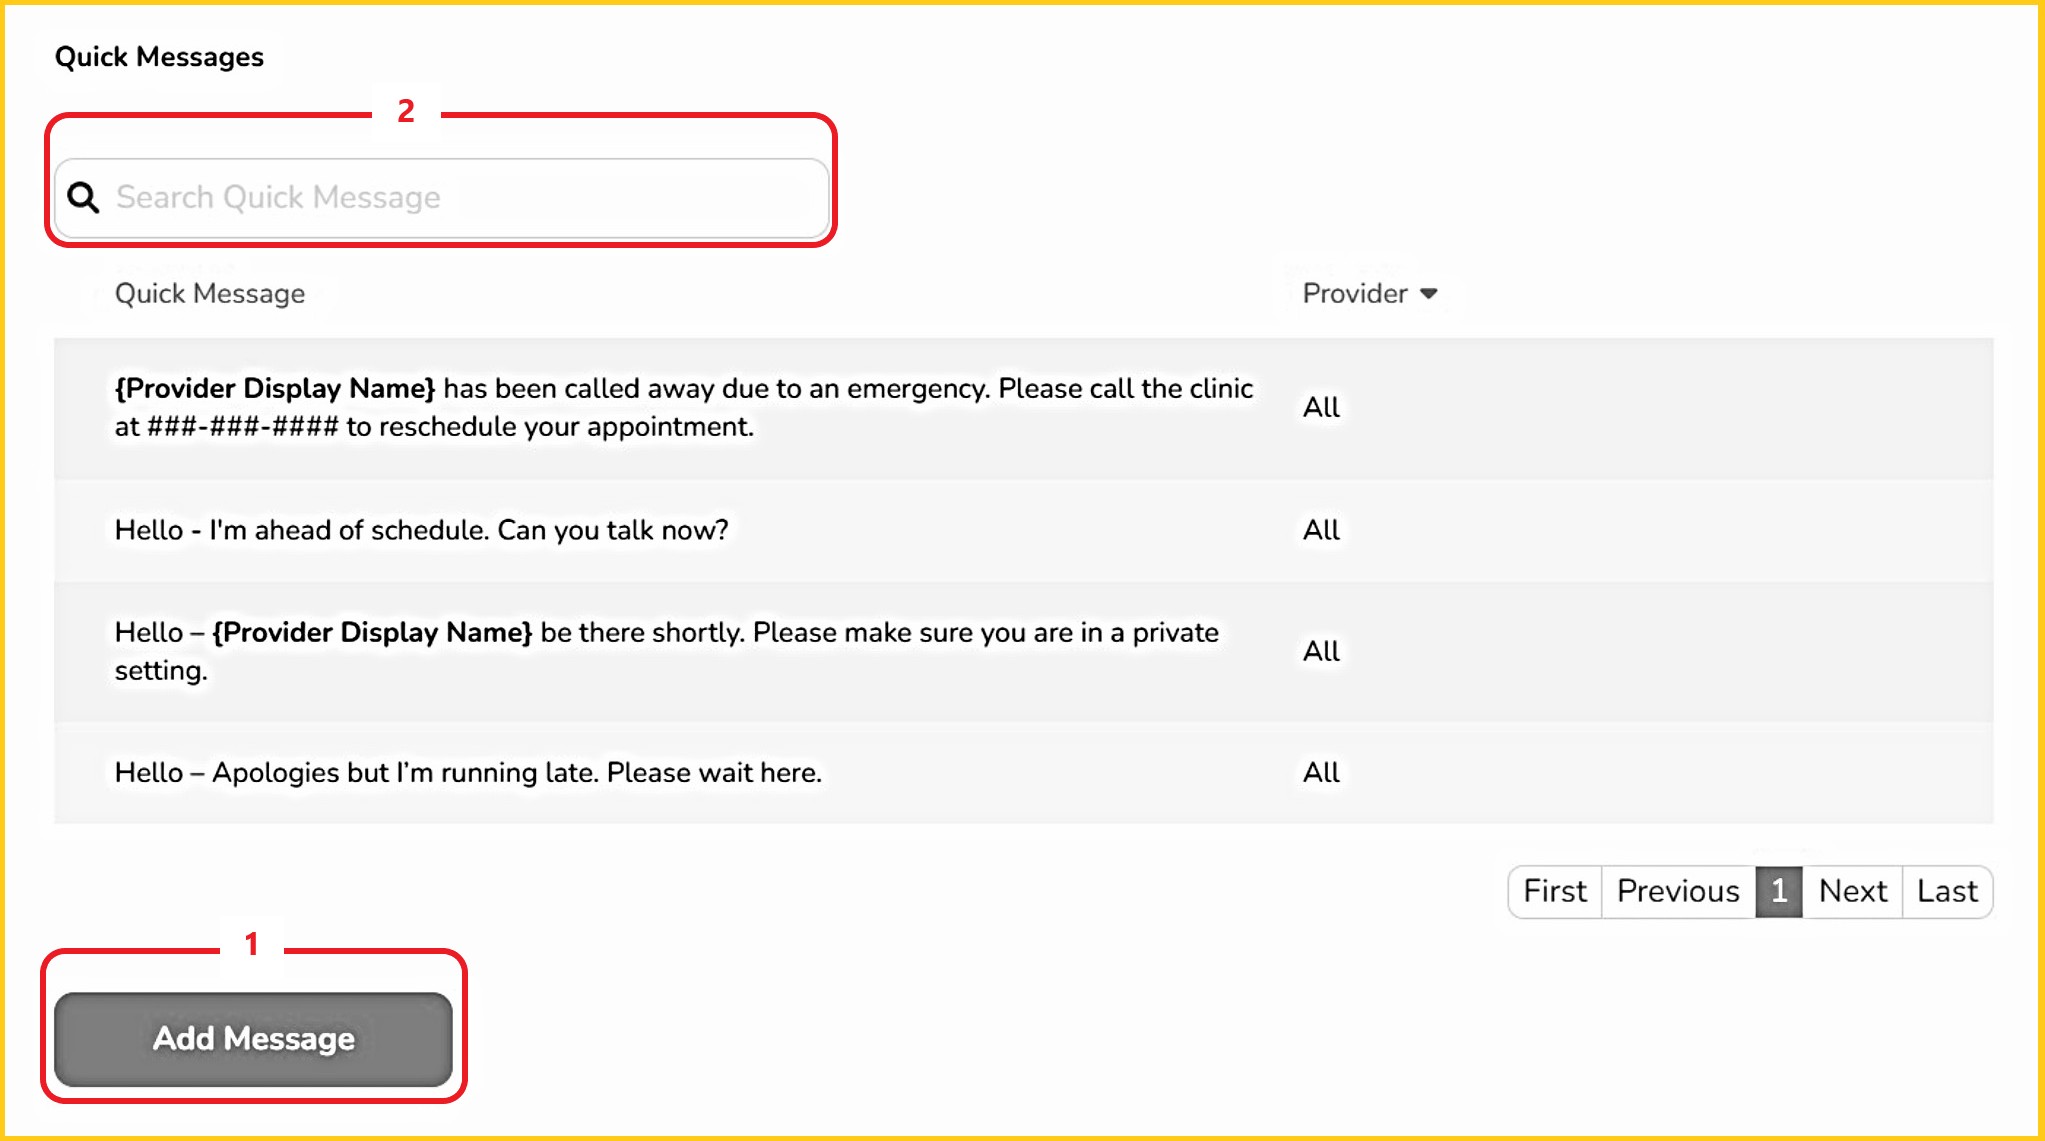Open the Provider dropdown arrow

coord(1429,294)
